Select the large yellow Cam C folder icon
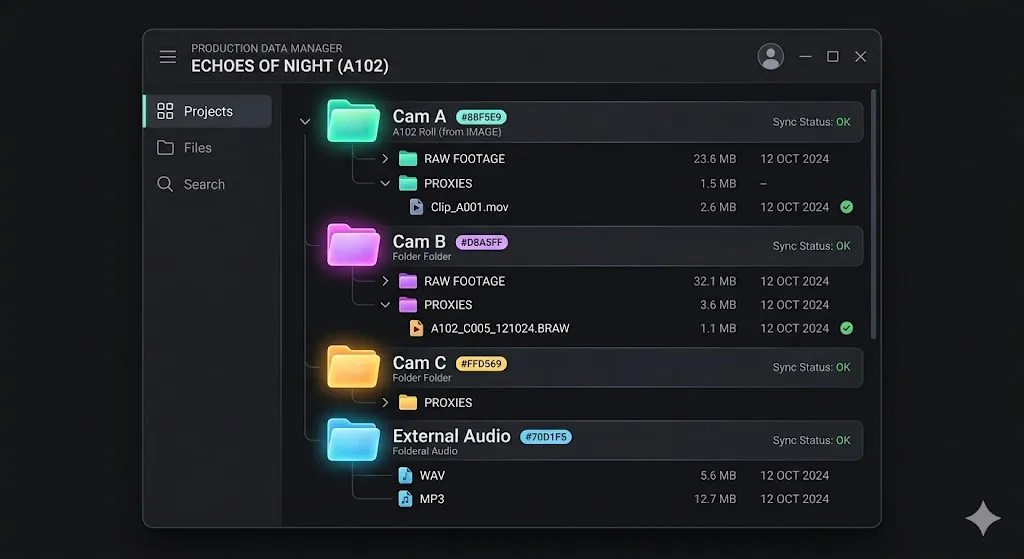This screenshot has width=1024, height=559. [x=353, y=366]
